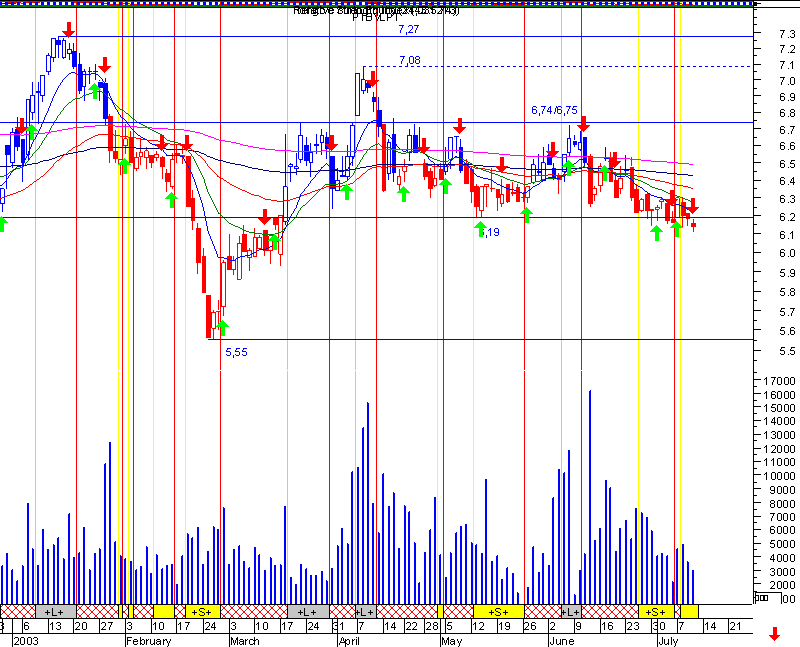Click the red down arrow beside the 7,08 April high

tap(372, 79)
